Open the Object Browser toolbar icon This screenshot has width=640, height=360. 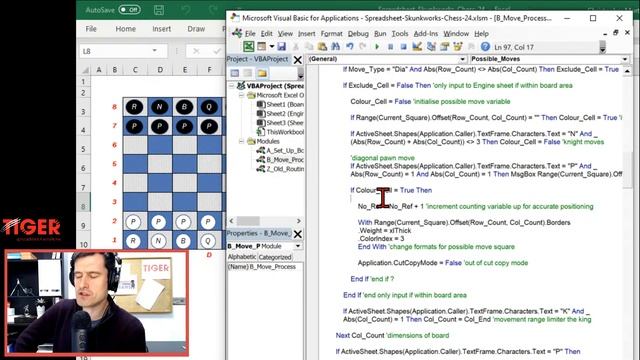(458, 47)
